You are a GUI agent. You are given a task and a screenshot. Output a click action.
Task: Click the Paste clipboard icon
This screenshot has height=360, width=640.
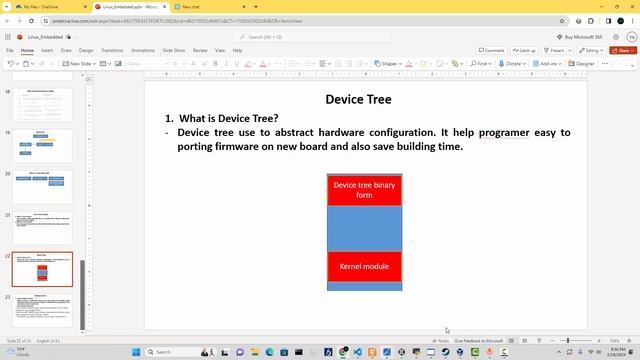pos(26,64)
